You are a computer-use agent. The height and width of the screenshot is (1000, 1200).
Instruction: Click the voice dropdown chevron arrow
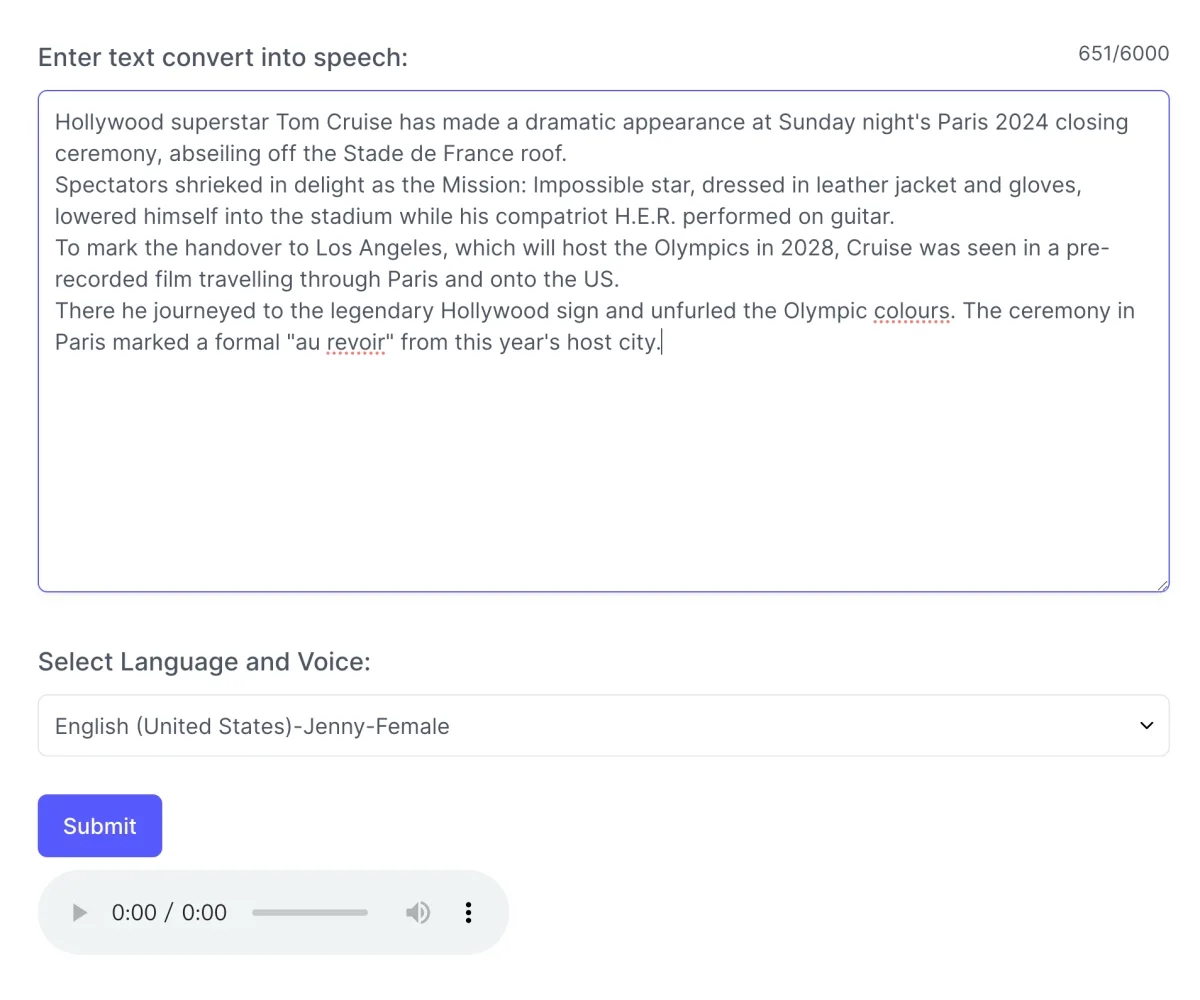tap(1146, 726)
